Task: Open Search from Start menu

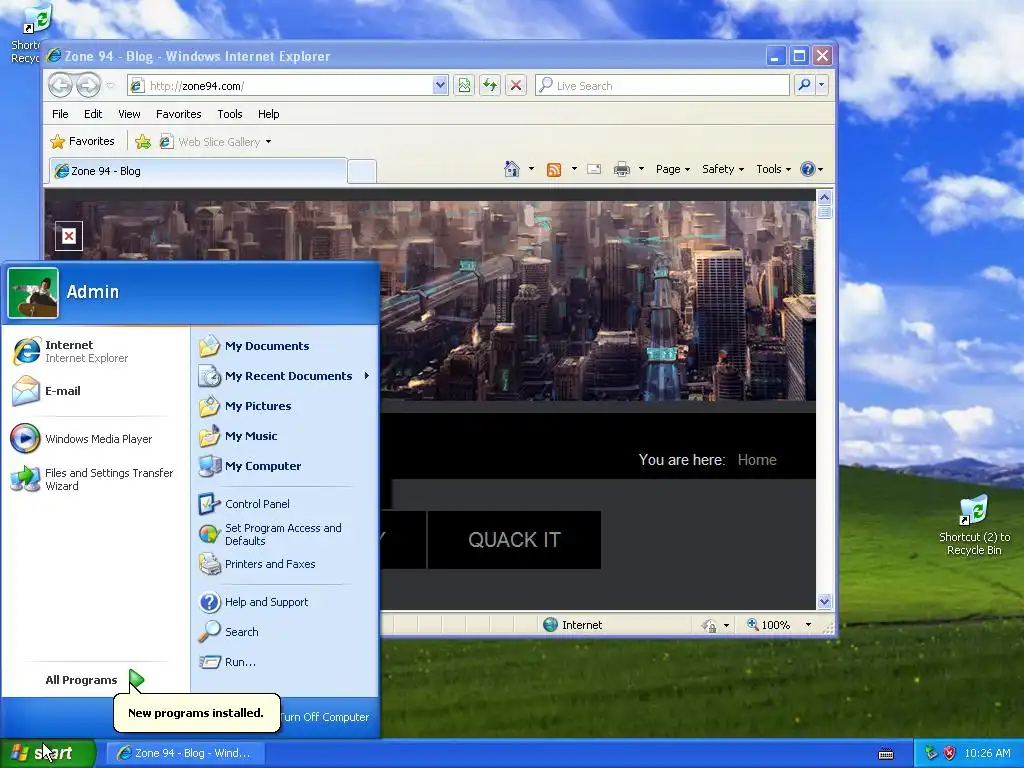Action: [284, 632]
